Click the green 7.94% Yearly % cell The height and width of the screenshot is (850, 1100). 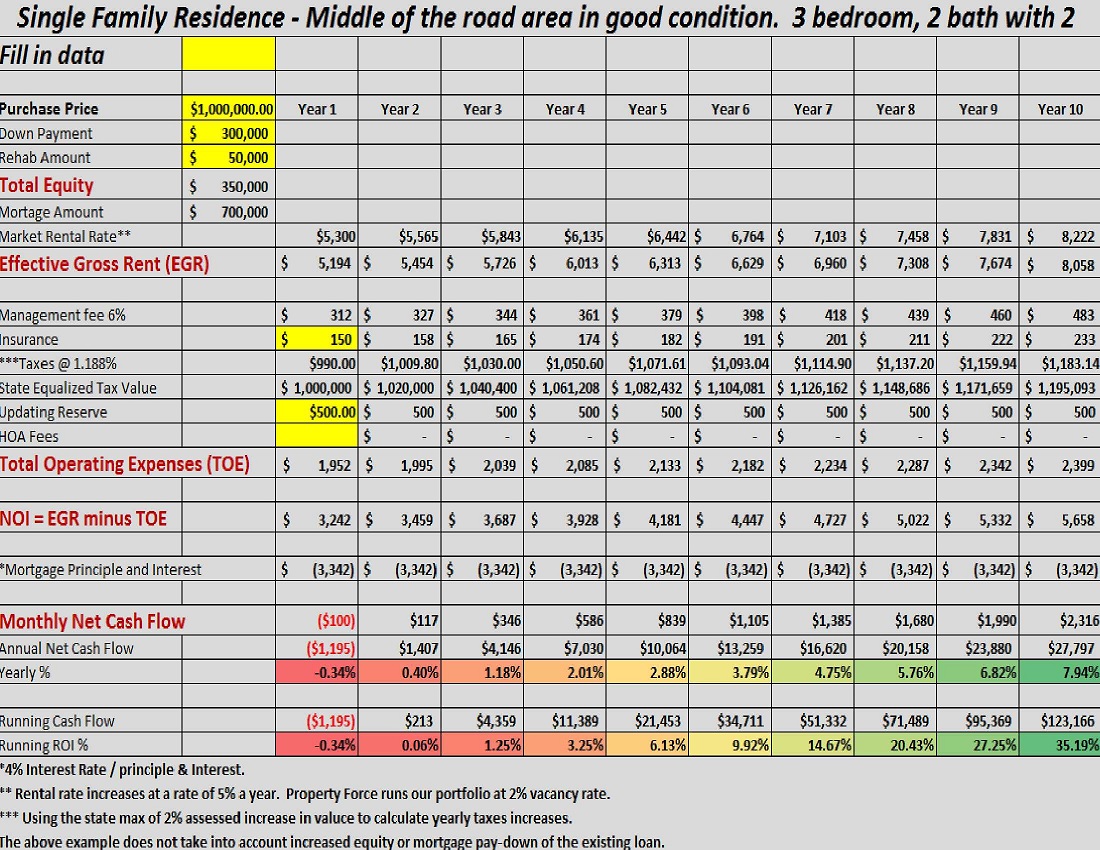point(1059,672)
